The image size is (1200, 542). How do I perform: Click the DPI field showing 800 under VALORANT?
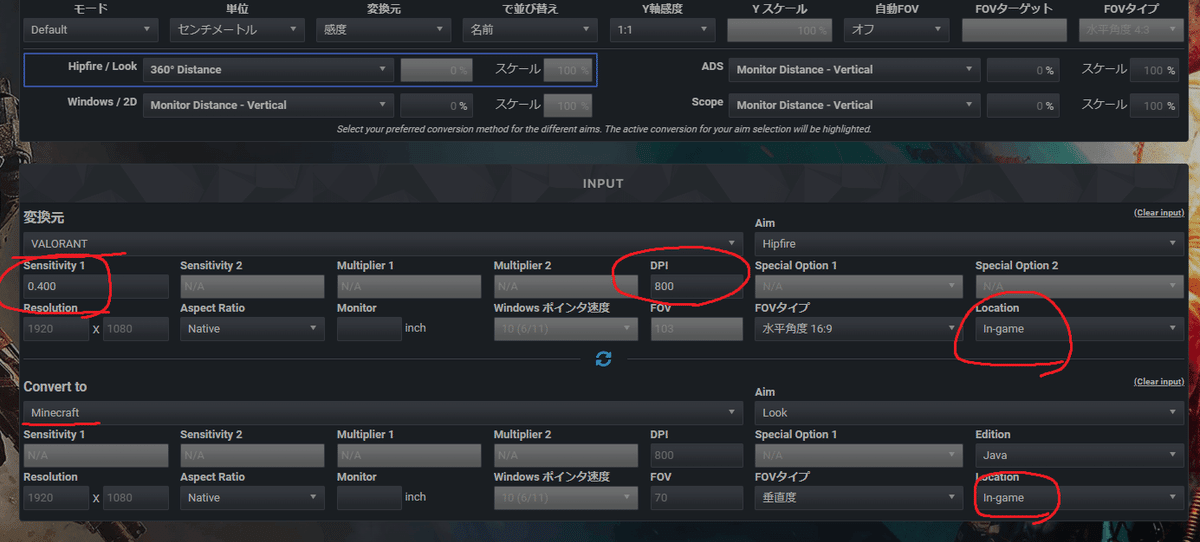pyautogui.click(x=697, y=286)
